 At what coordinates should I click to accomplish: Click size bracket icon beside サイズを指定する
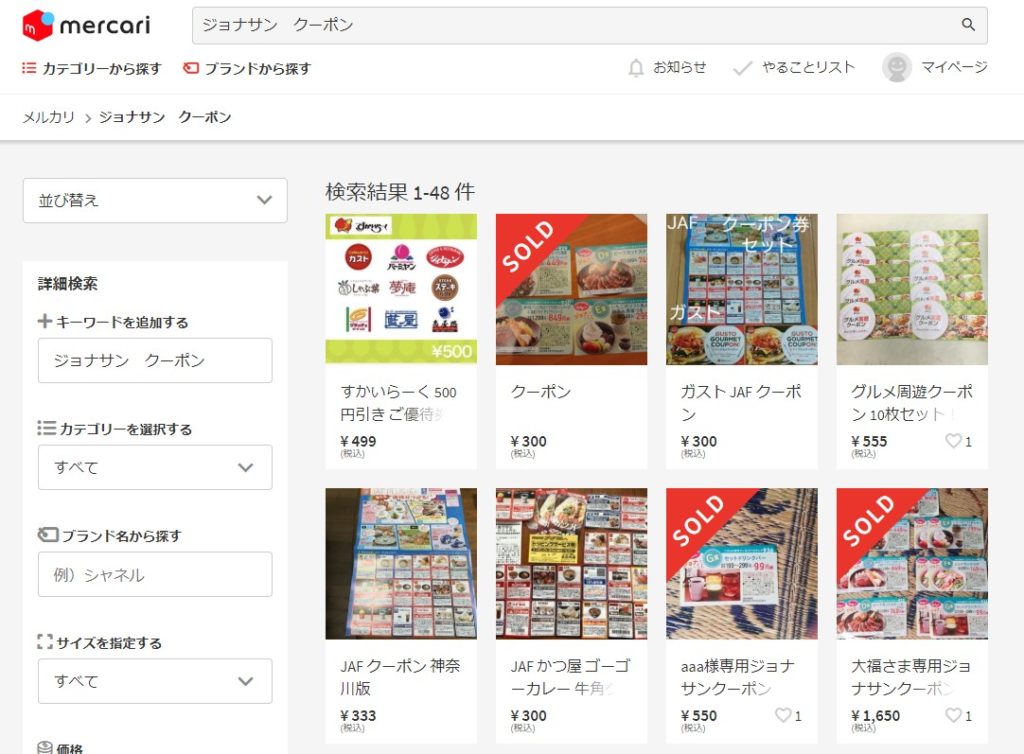45,642
